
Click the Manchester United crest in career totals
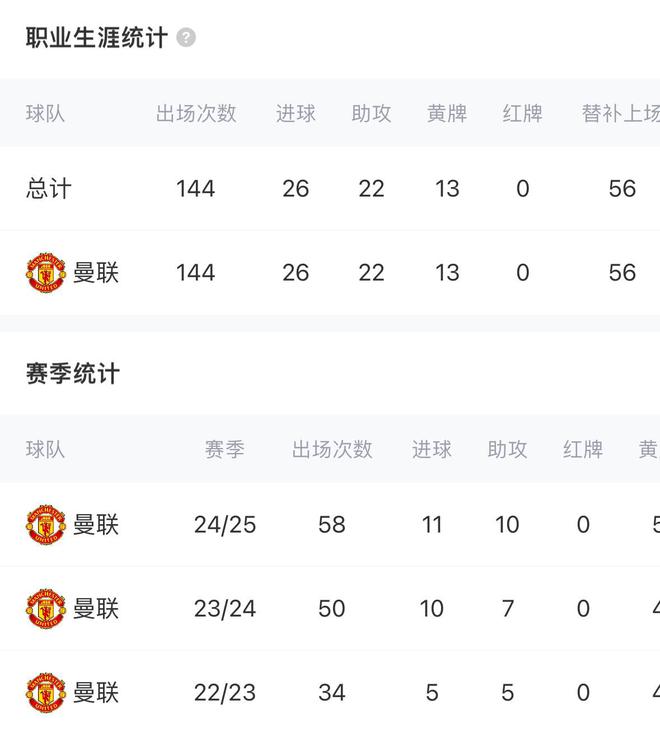pyautogui.click(x=45, y=272)
